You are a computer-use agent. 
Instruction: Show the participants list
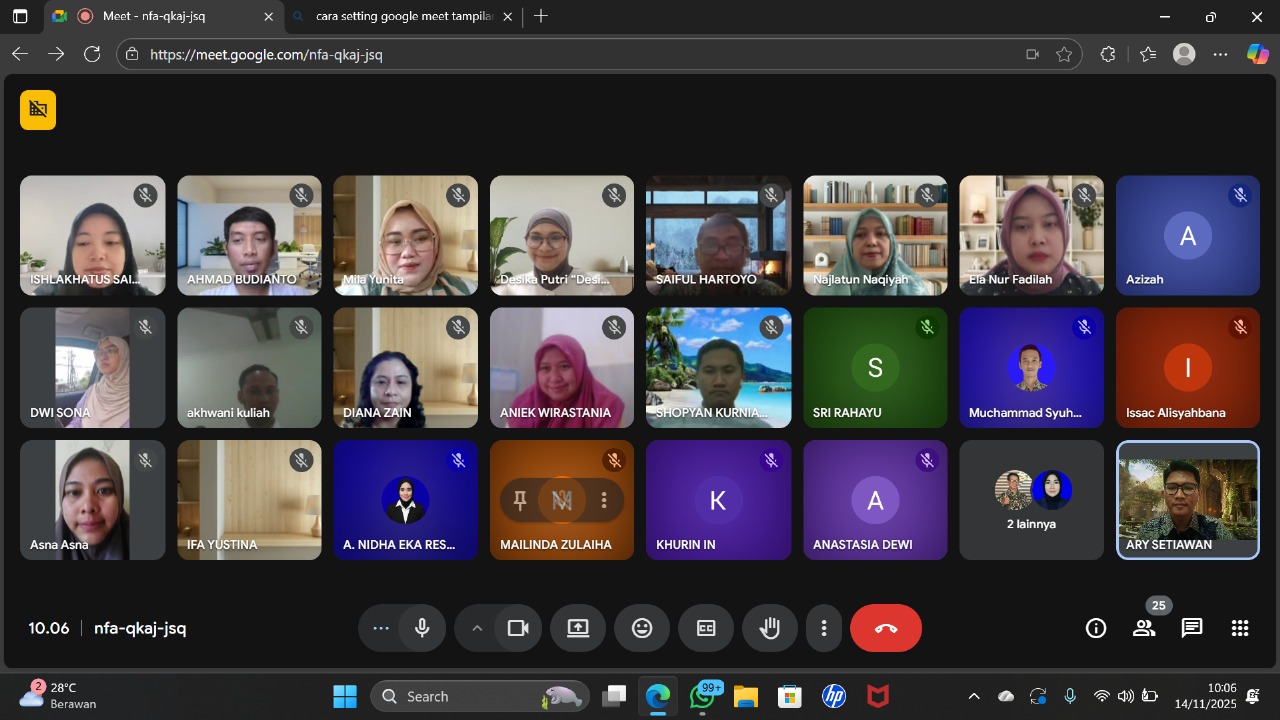click(x=1144, y=628)
